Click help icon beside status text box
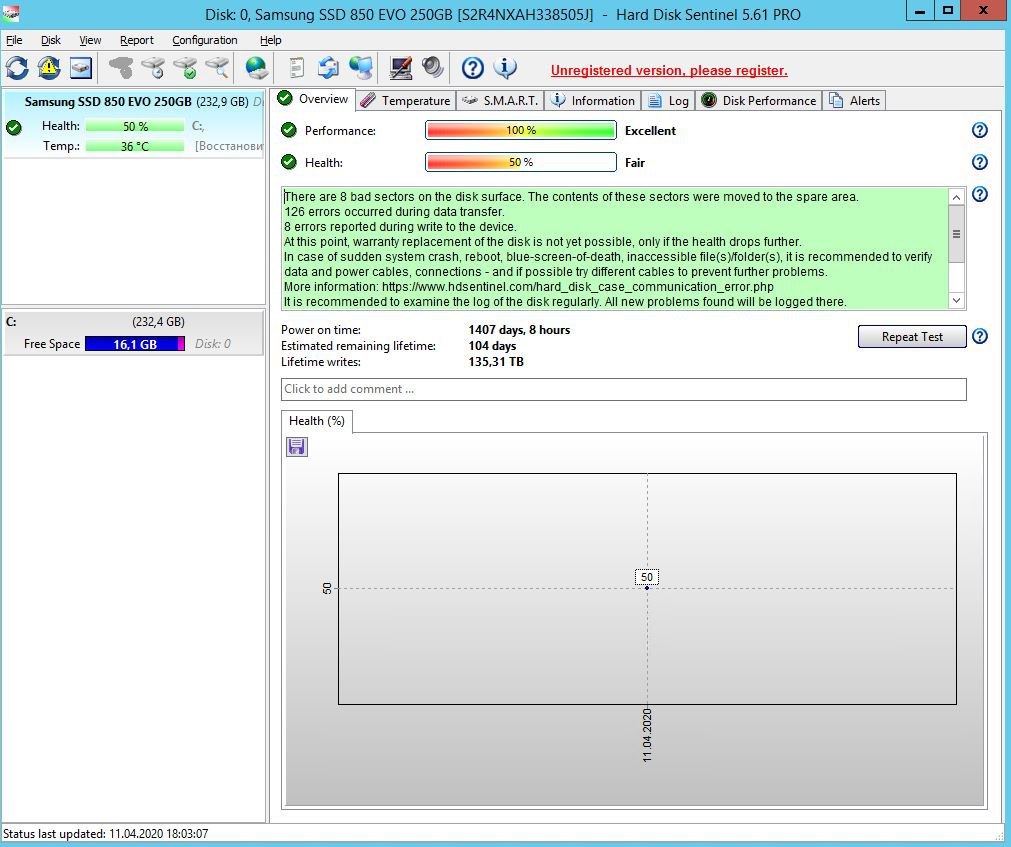The width and height of the screenshot is (1011, 847). (x=979, y=194)
